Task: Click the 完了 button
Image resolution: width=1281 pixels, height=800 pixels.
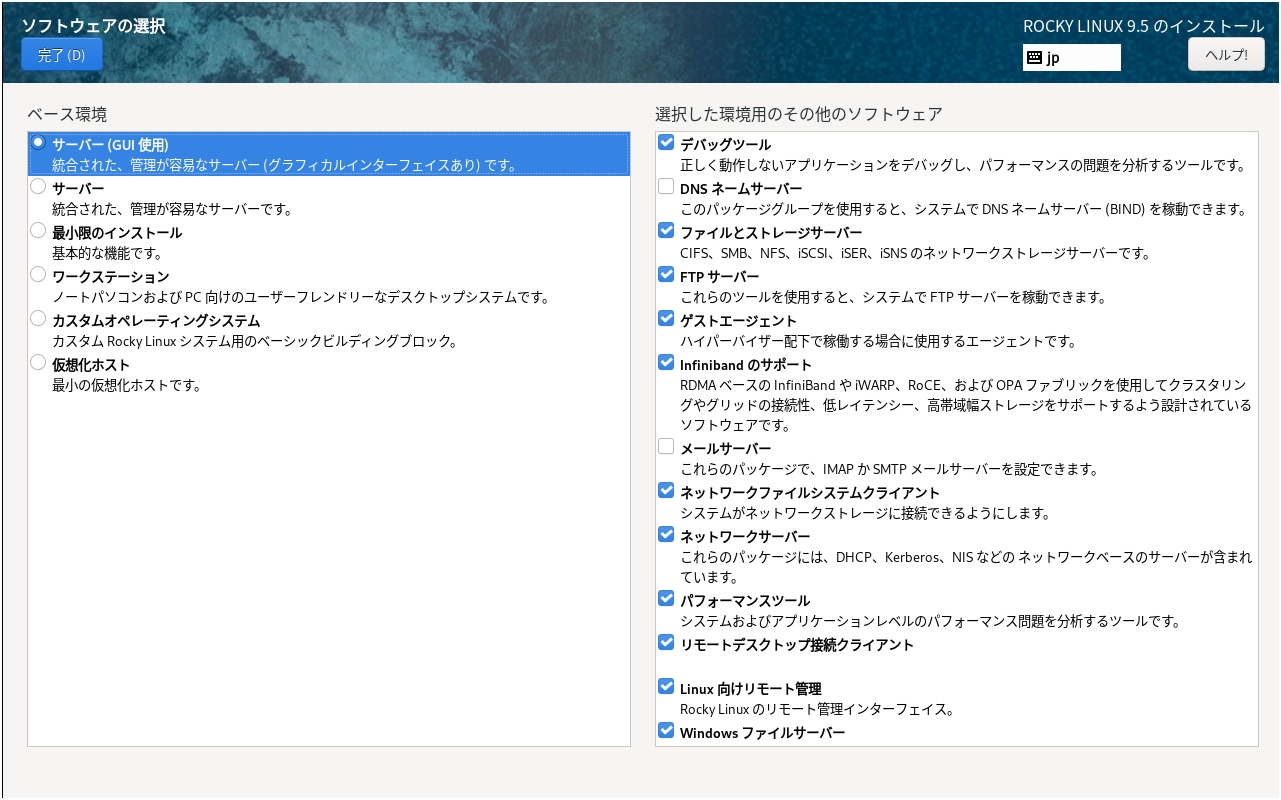Action: point(61,54)
